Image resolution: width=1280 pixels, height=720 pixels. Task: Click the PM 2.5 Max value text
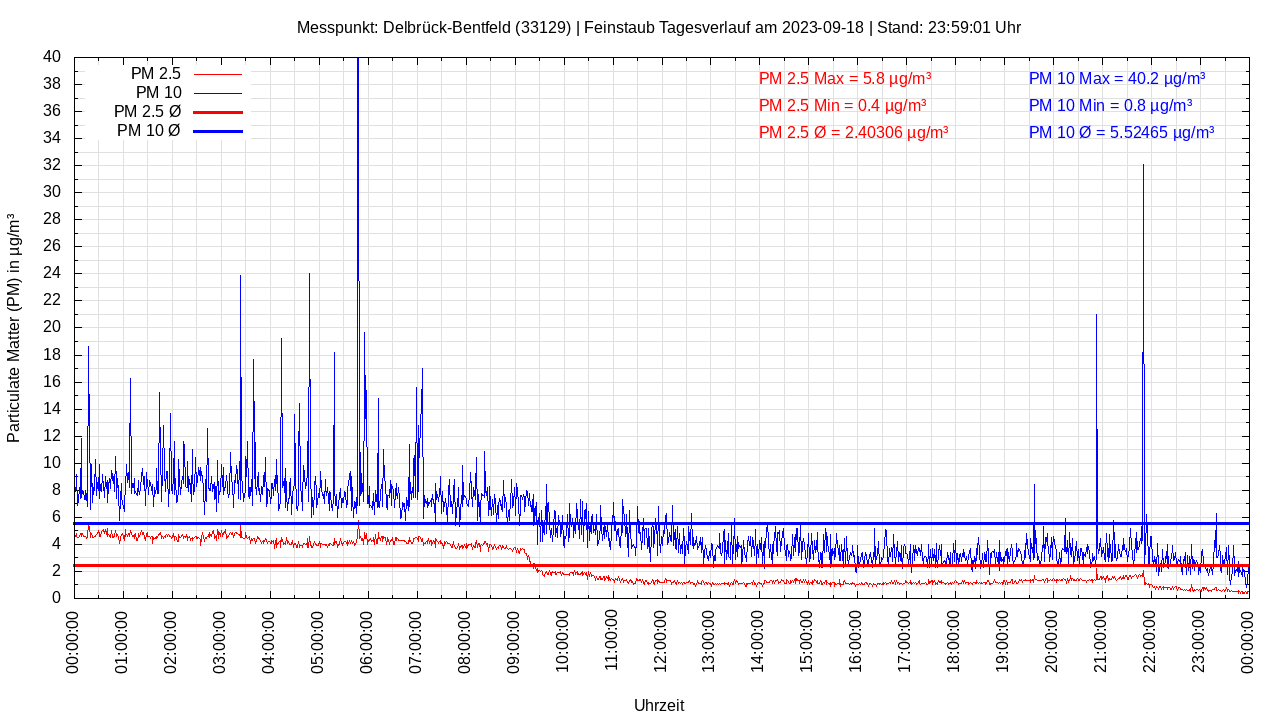click(845, 78)
